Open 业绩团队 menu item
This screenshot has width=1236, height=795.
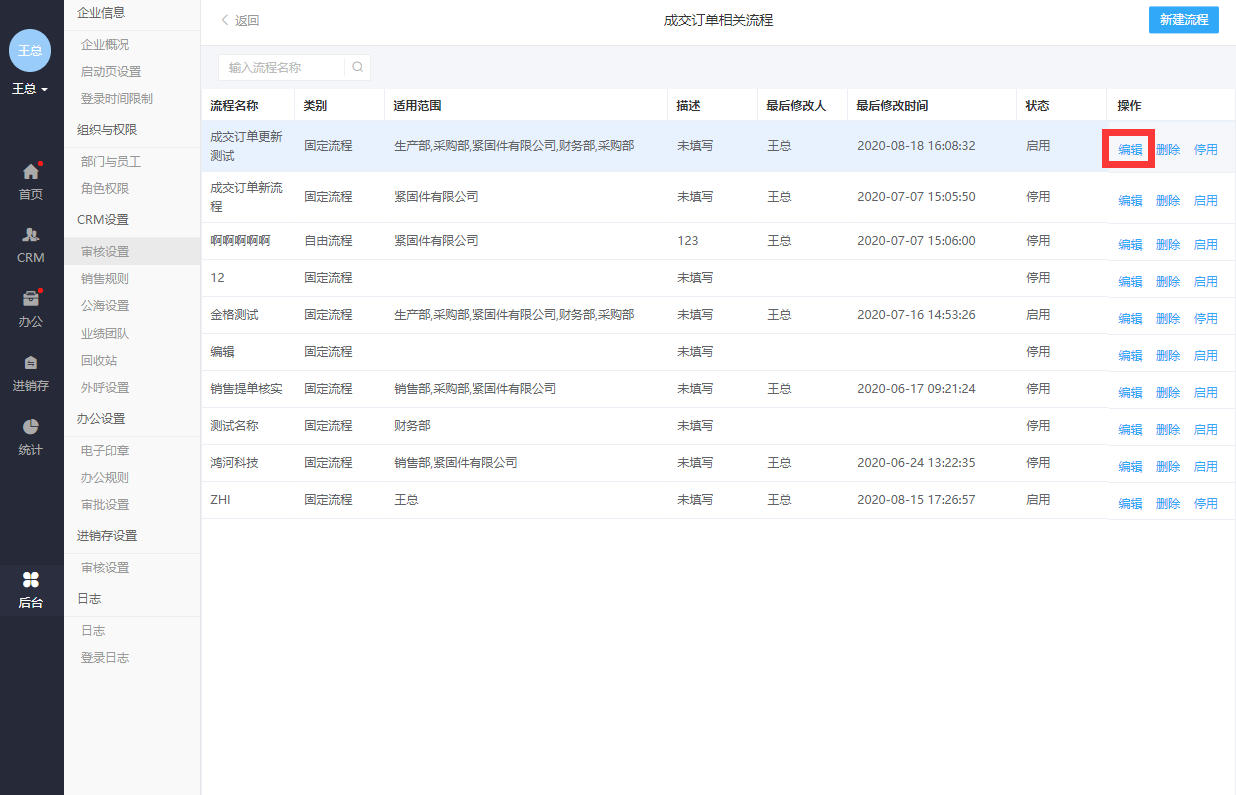coord(105,334)
